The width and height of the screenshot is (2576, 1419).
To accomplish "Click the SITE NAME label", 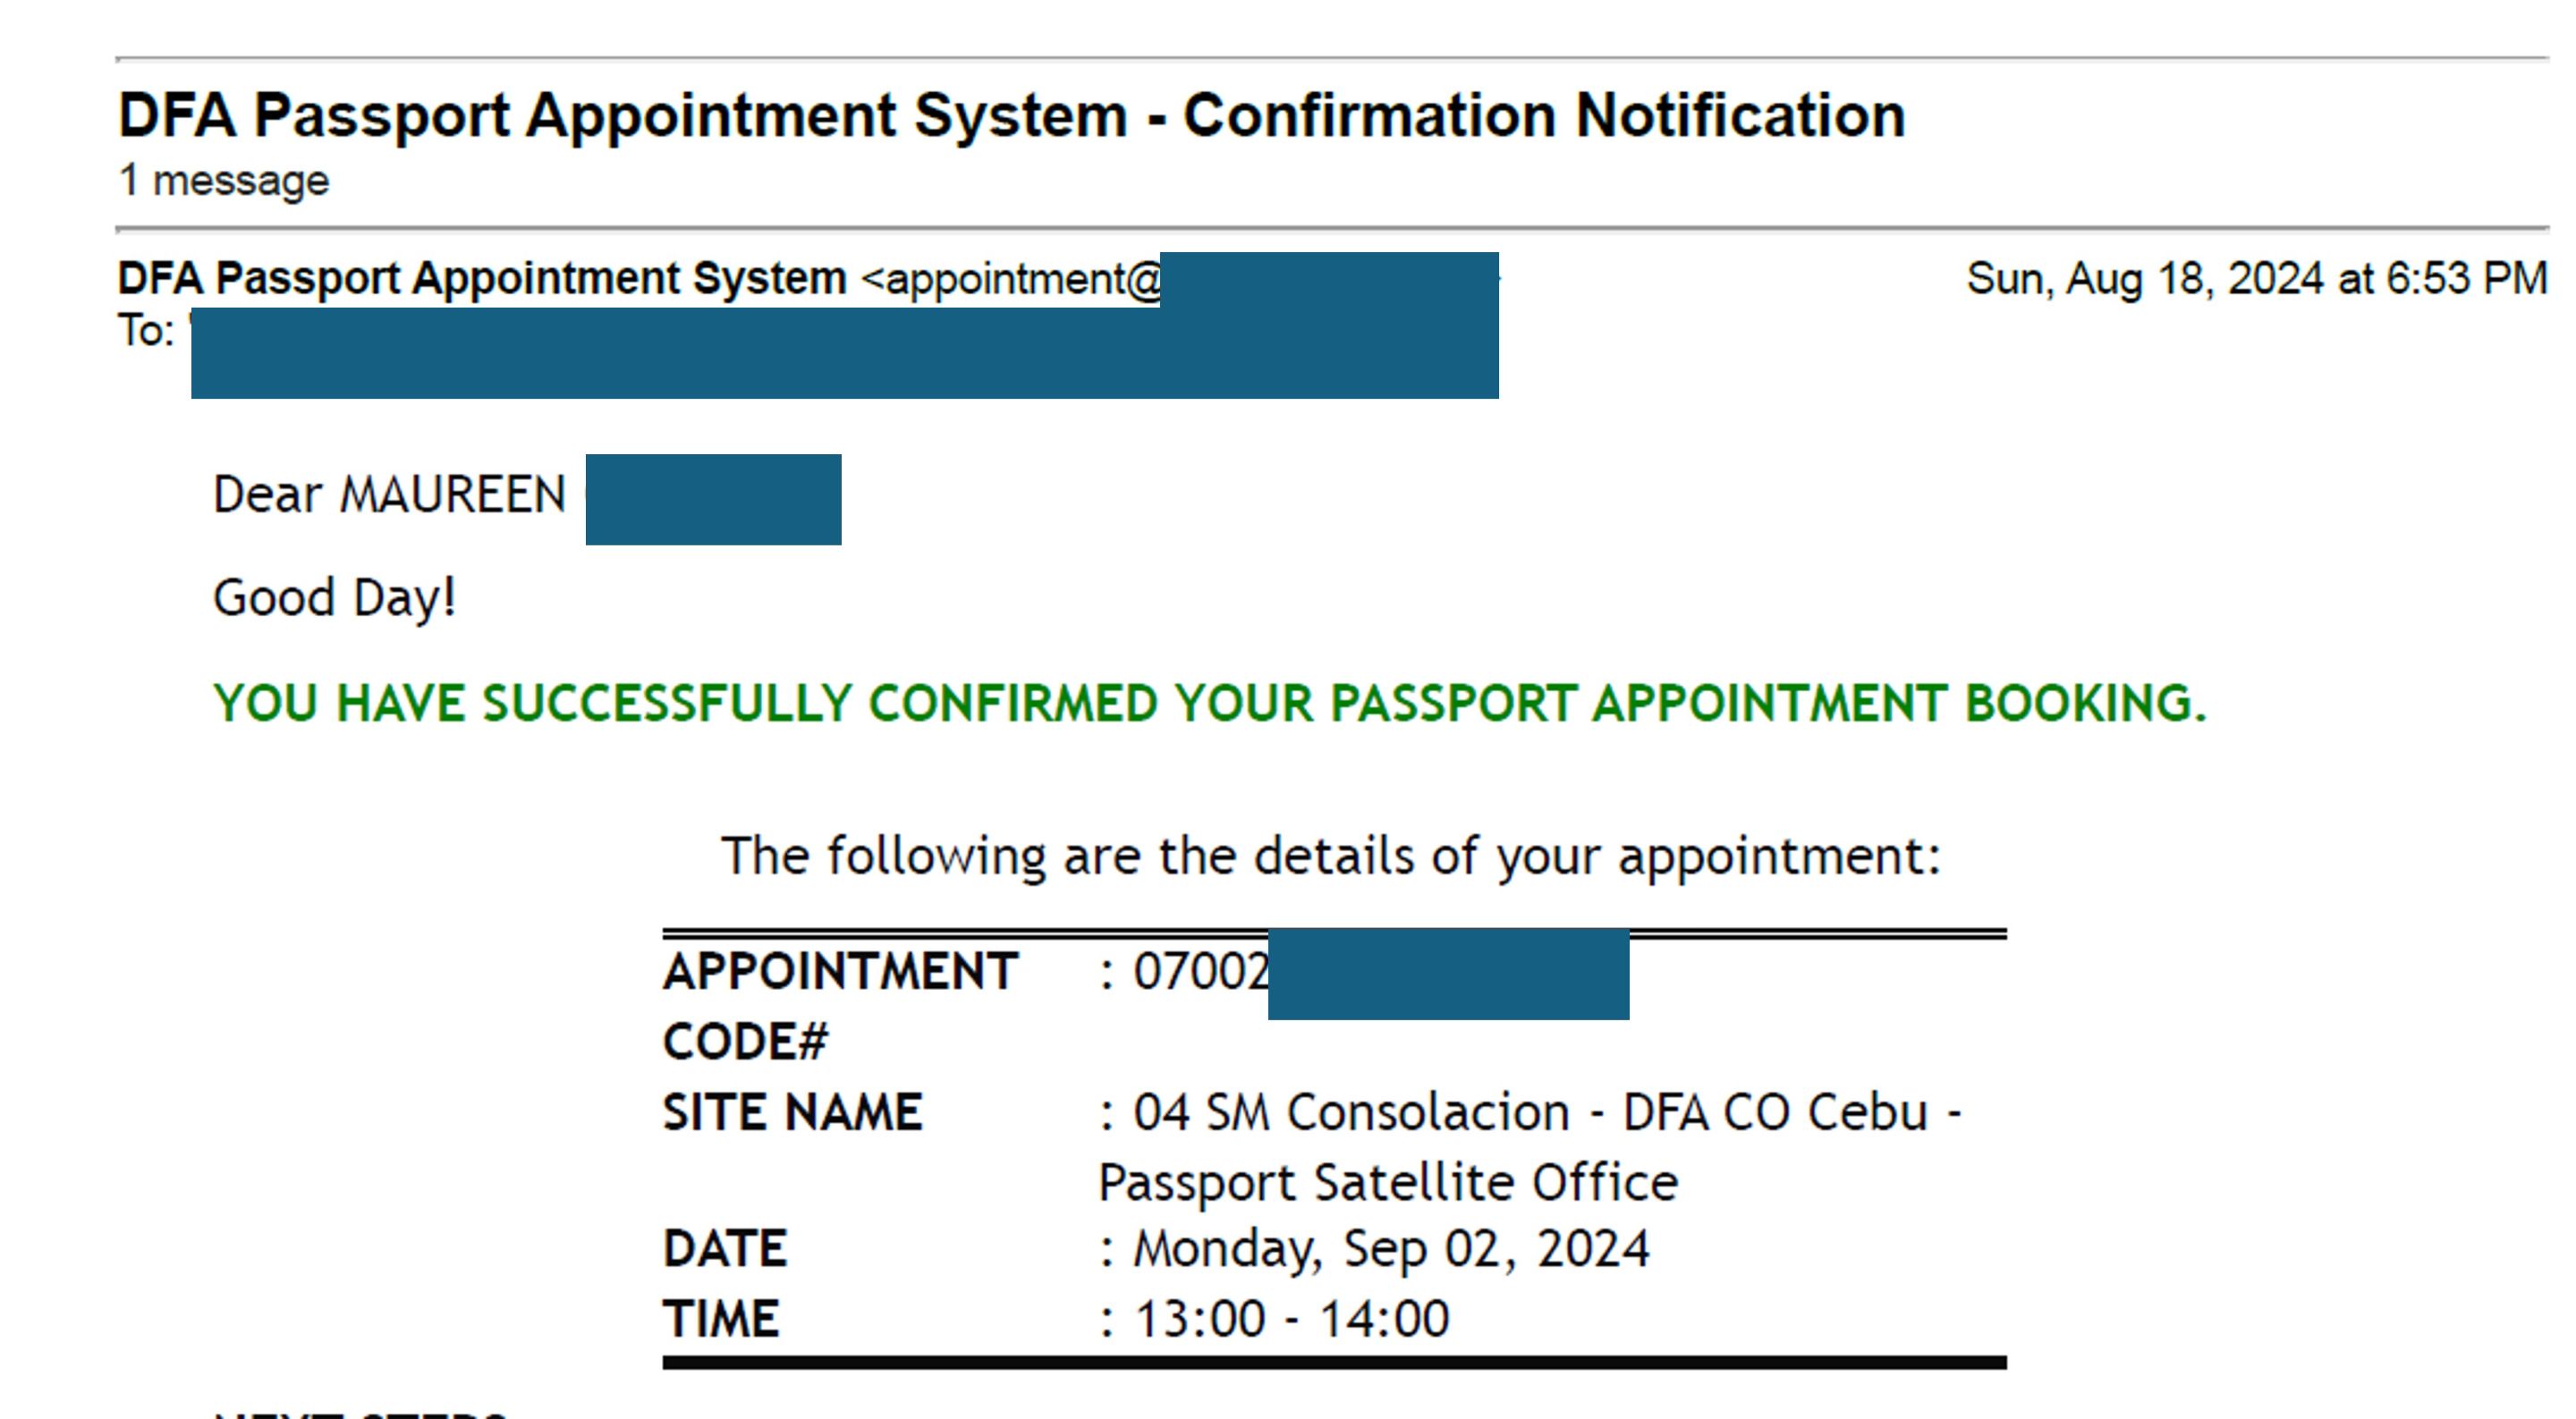I will point(792,1112).
